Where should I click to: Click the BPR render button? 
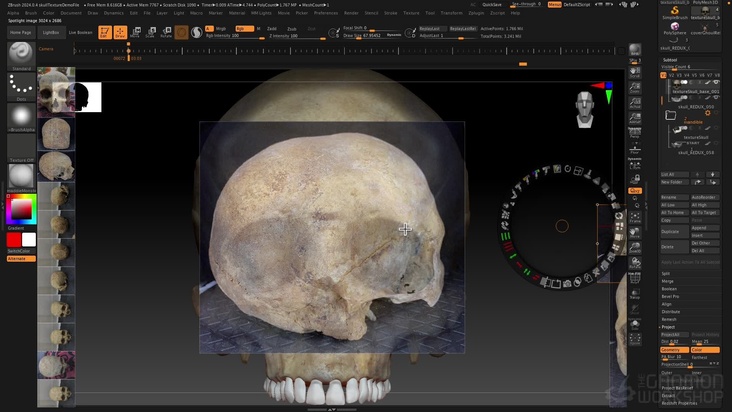635,49
